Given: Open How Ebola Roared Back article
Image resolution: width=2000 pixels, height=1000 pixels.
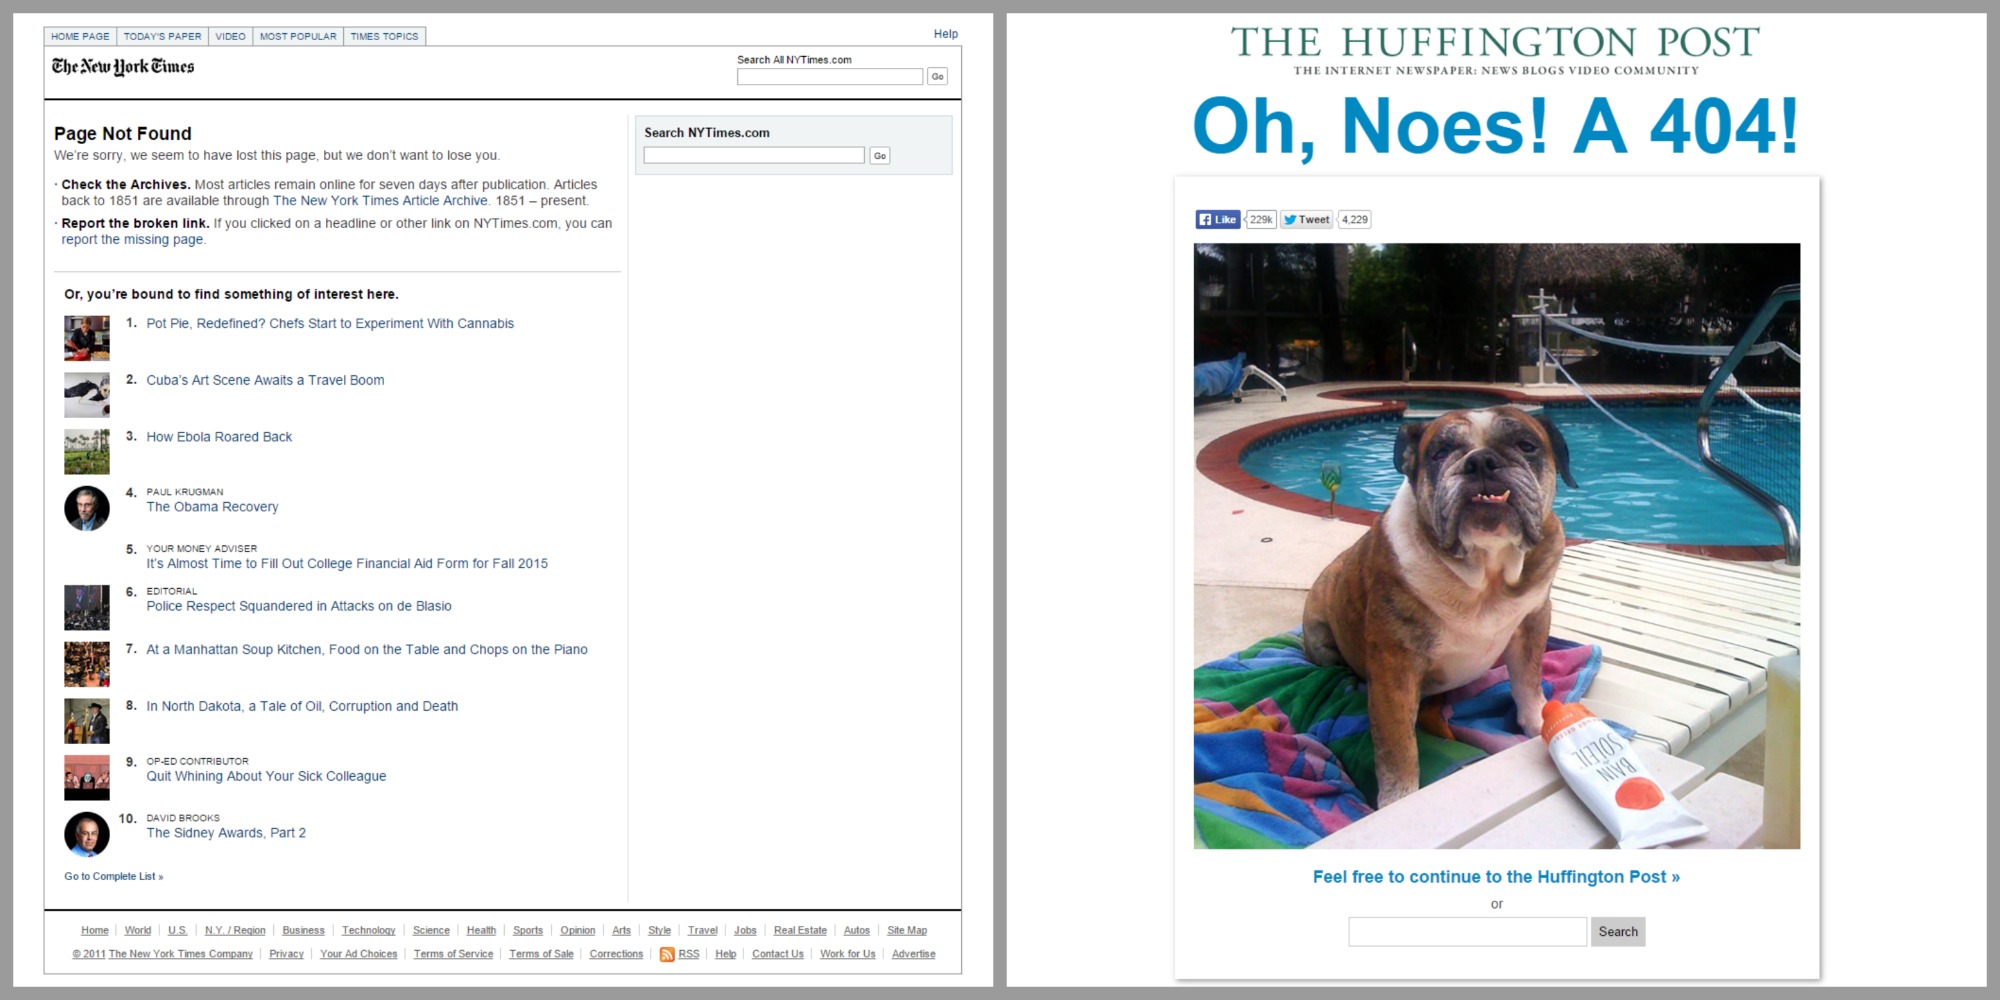Looking at the screenshot, I should coord(219,437).
